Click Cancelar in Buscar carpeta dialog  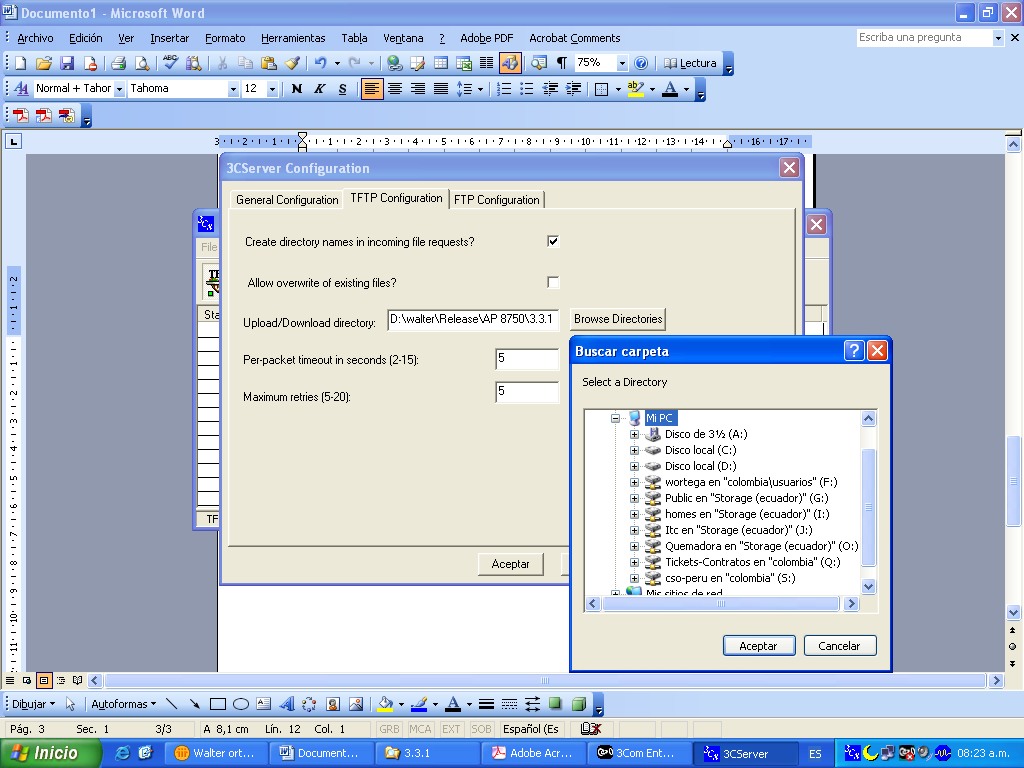(x=839, y=646)
